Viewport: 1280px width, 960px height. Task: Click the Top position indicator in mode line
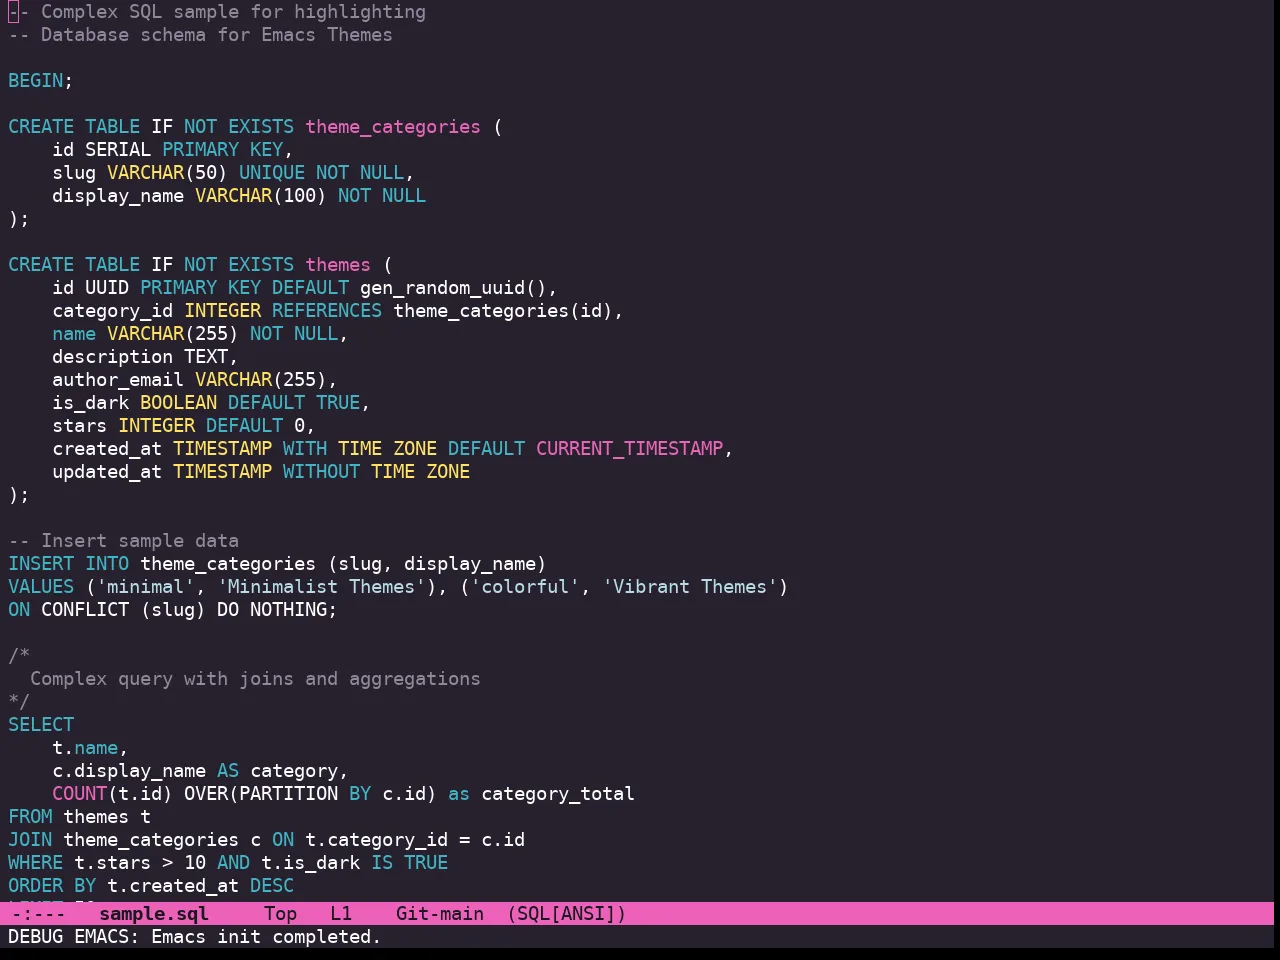coord(281,914)
